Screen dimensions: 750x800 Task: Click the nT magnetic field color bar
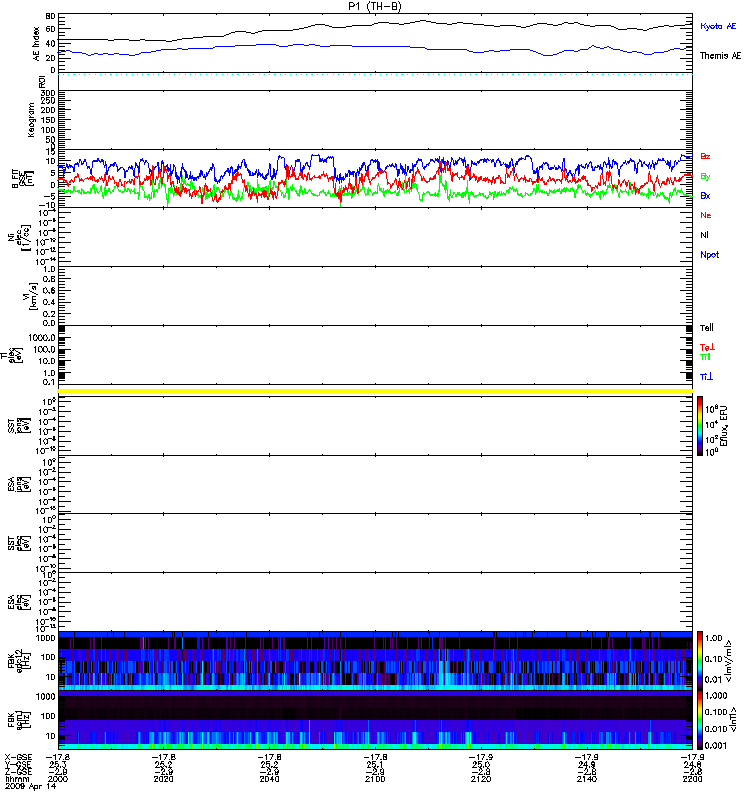[699, 719]
